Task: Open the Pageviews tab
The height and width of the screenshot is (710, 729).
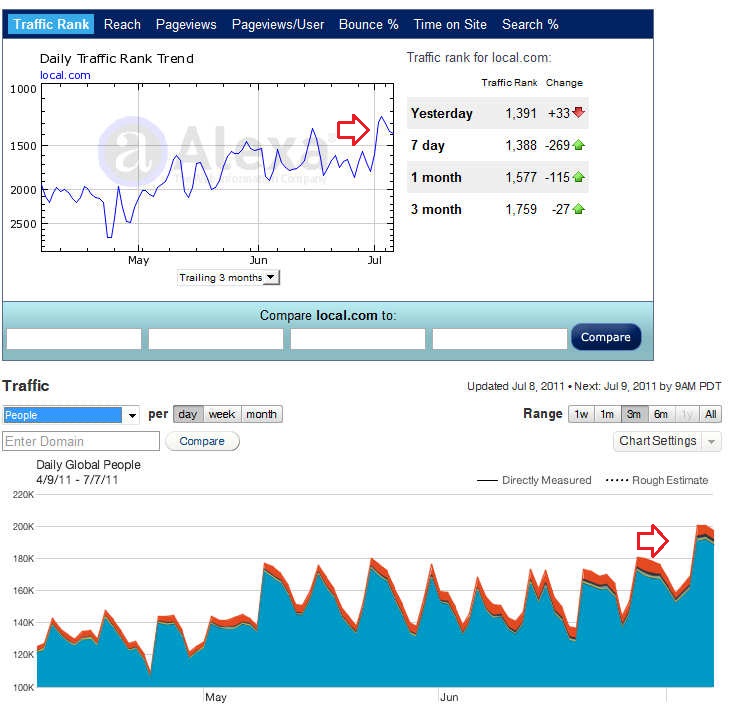Action: point(186,24)
